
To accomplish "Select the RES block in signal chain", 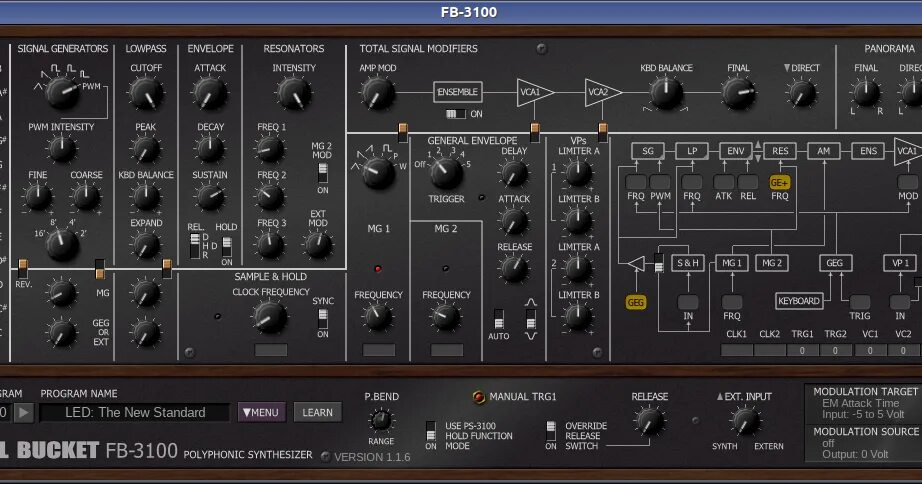I will (780, 151).
